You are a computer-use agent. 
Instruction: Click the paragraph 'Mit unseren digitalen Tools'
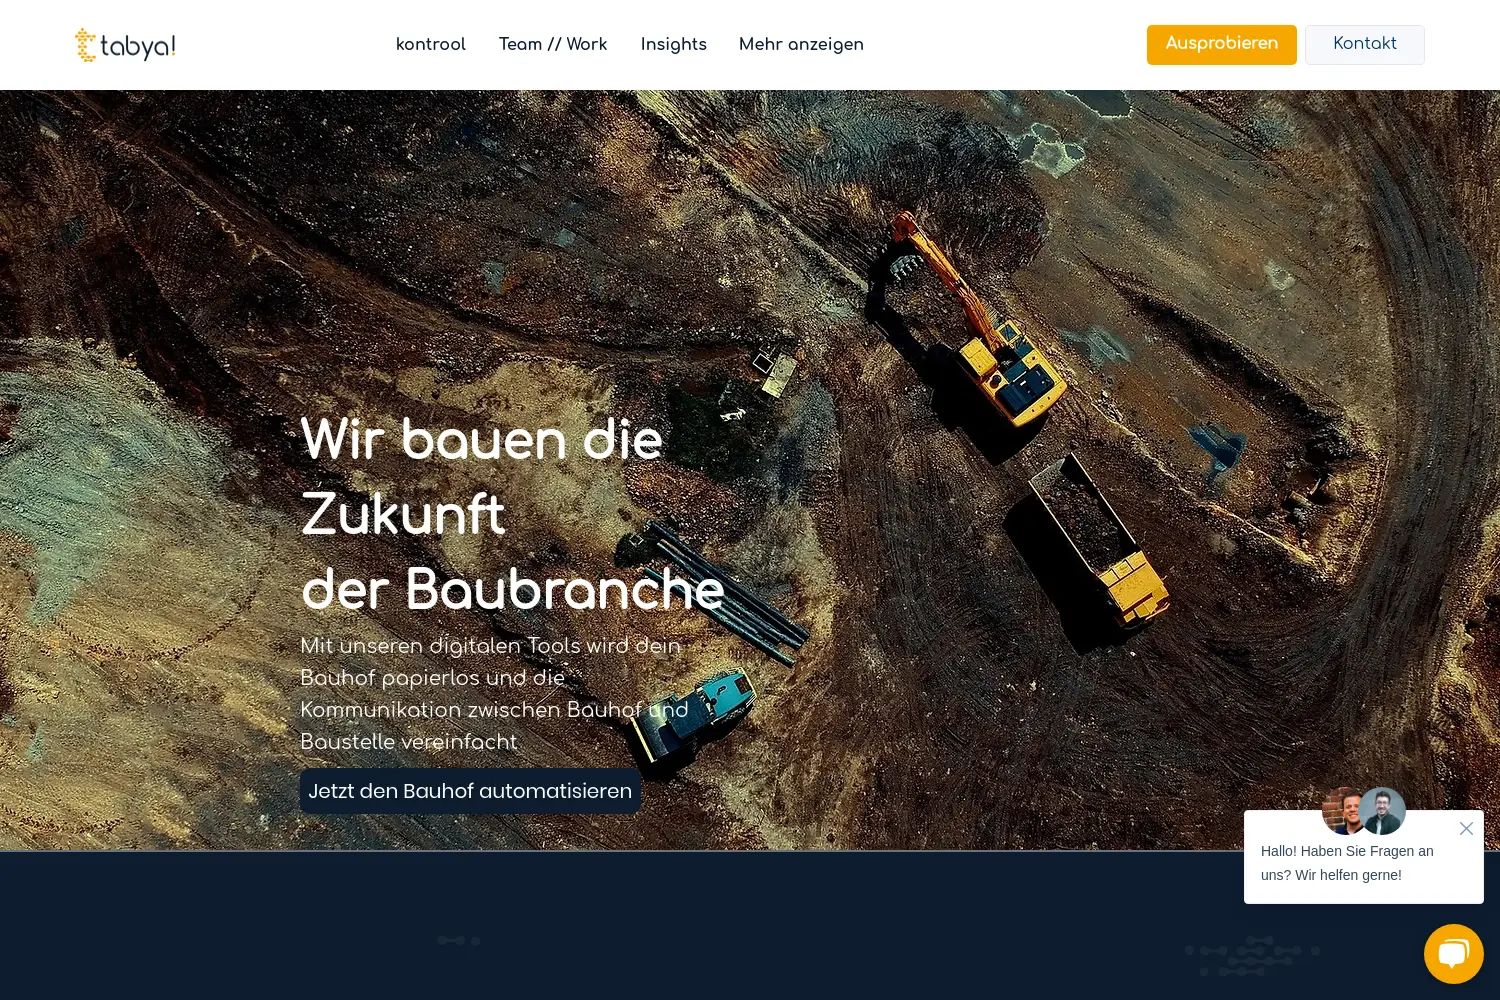point(495,694)
